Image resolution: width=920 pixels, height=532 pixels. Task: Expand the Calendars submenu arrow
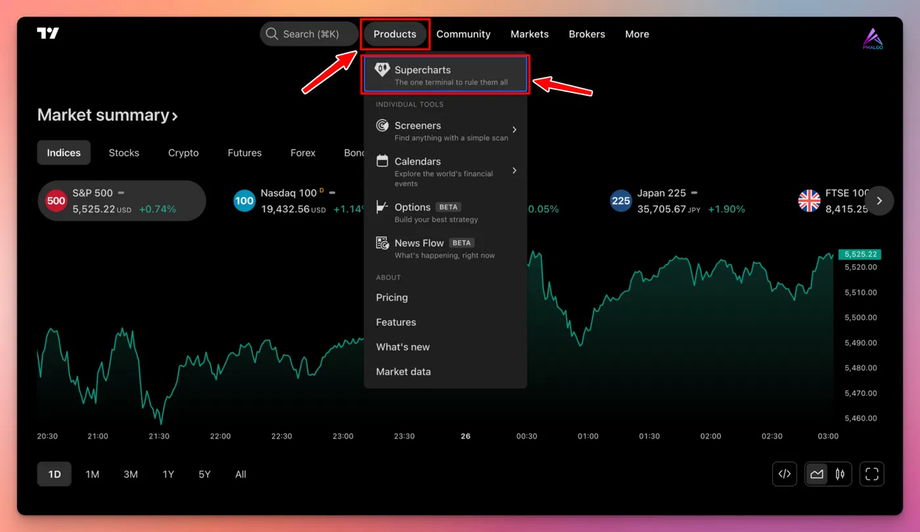click(515, 170)
